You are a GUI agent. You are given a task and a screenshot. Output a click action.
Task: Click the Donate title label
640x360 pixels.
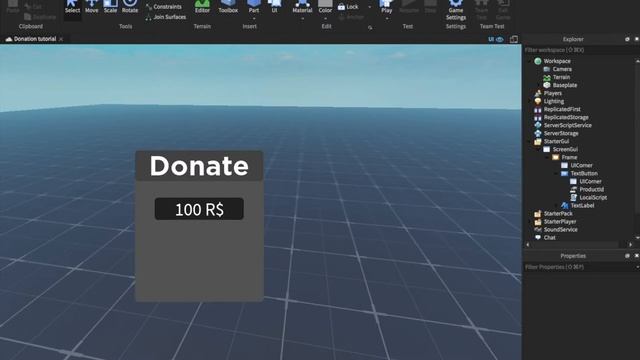pos(199,166)
